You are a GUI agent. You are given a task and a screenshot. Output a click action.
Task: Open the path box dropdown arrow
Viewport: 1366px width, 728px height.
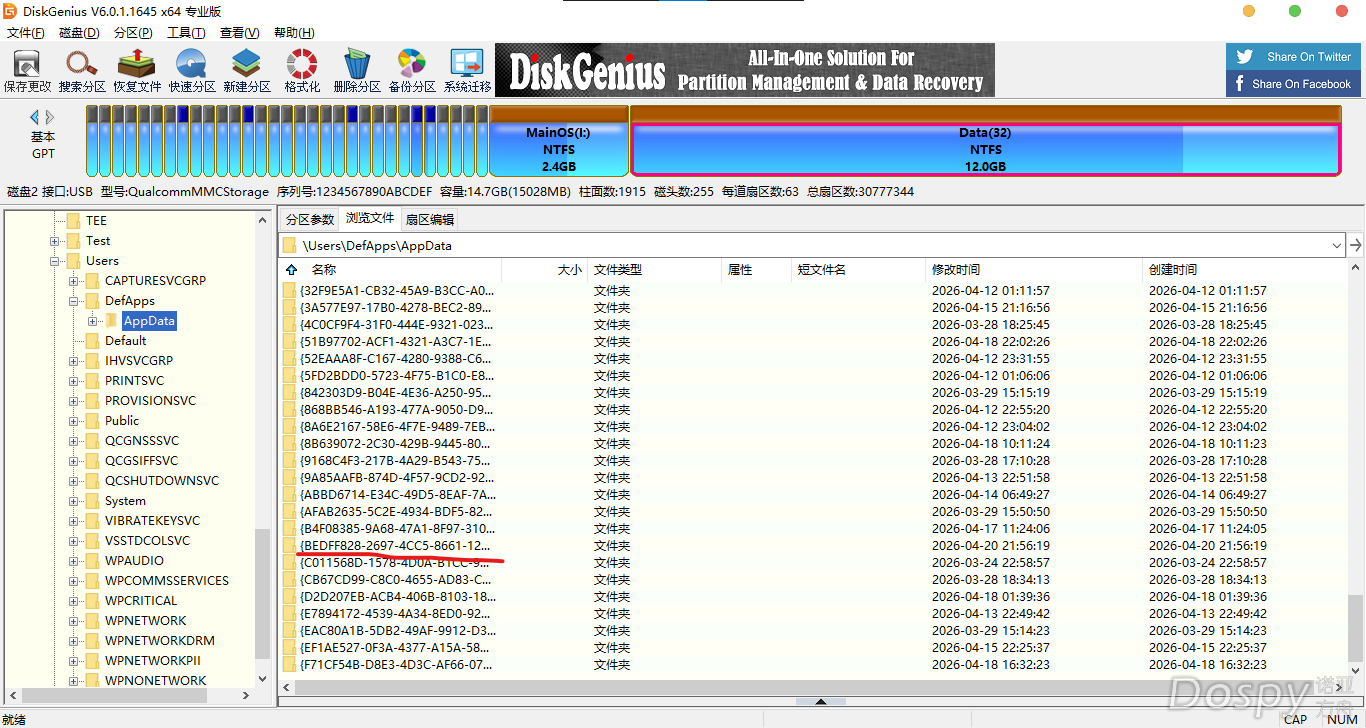click(1337, 245)
